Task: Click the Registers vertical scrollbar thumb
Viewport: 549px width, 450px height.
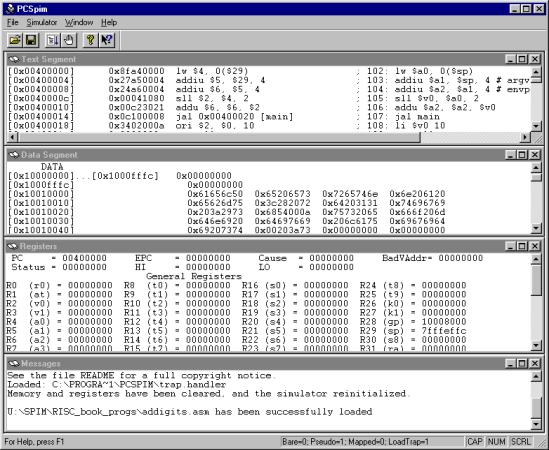Action: point(536,280)
